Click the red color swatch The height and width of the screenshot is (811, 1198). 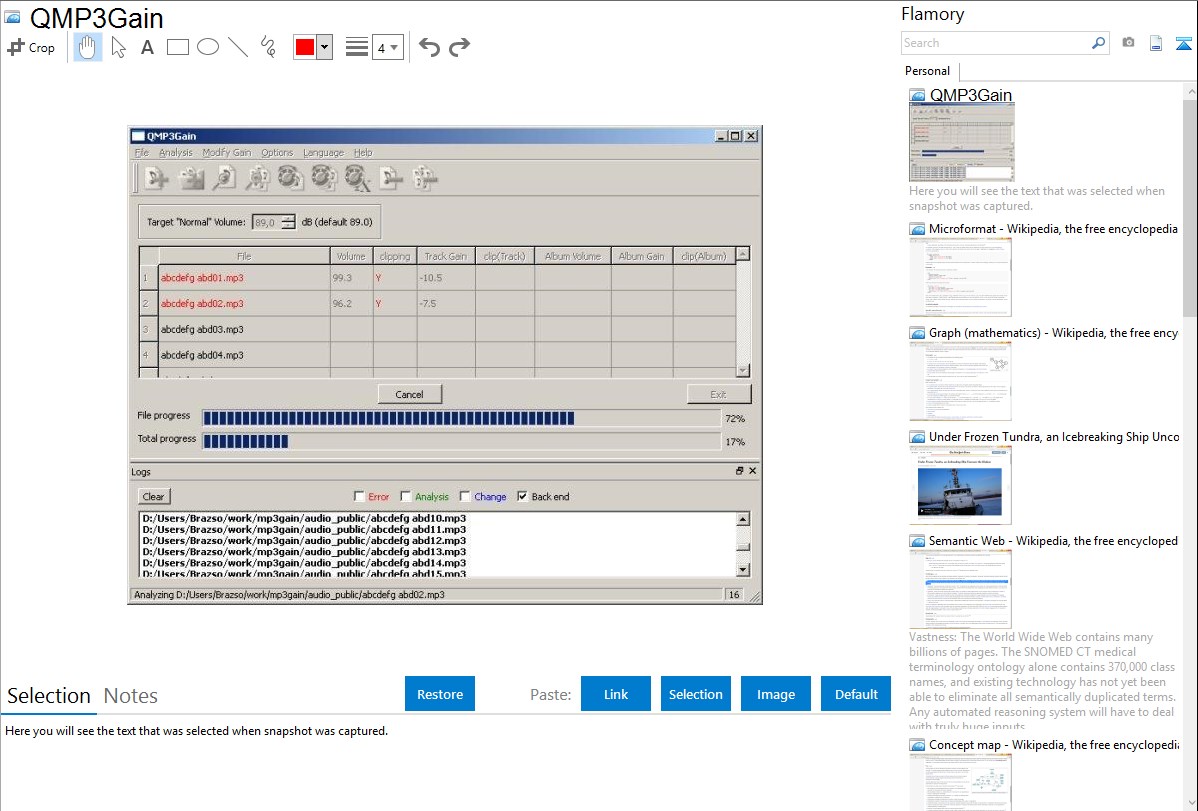305,47
